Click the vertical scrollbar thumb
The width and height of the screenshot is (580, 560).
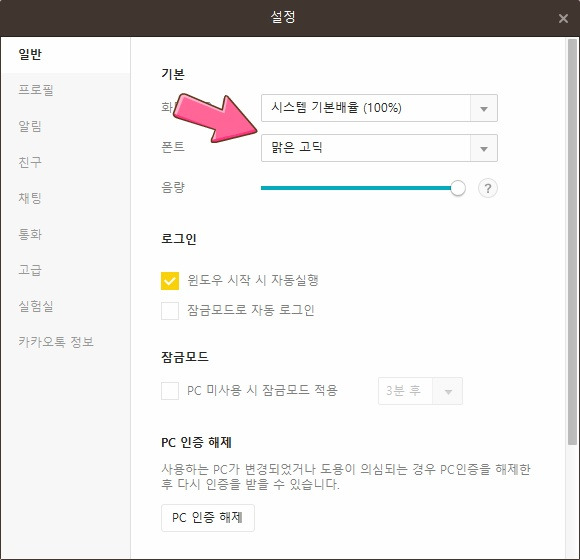[573, 241]
